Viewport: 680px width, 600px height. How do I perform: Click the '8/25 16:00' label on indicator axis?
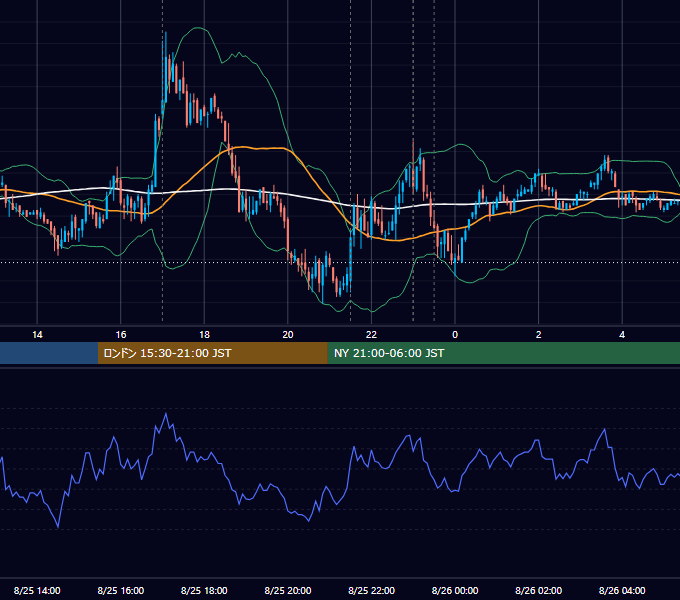pos(121,590)
